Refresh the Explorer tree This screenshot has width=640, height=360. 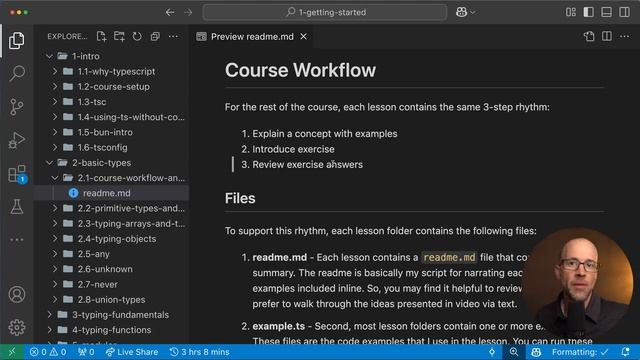coord(137,36)
